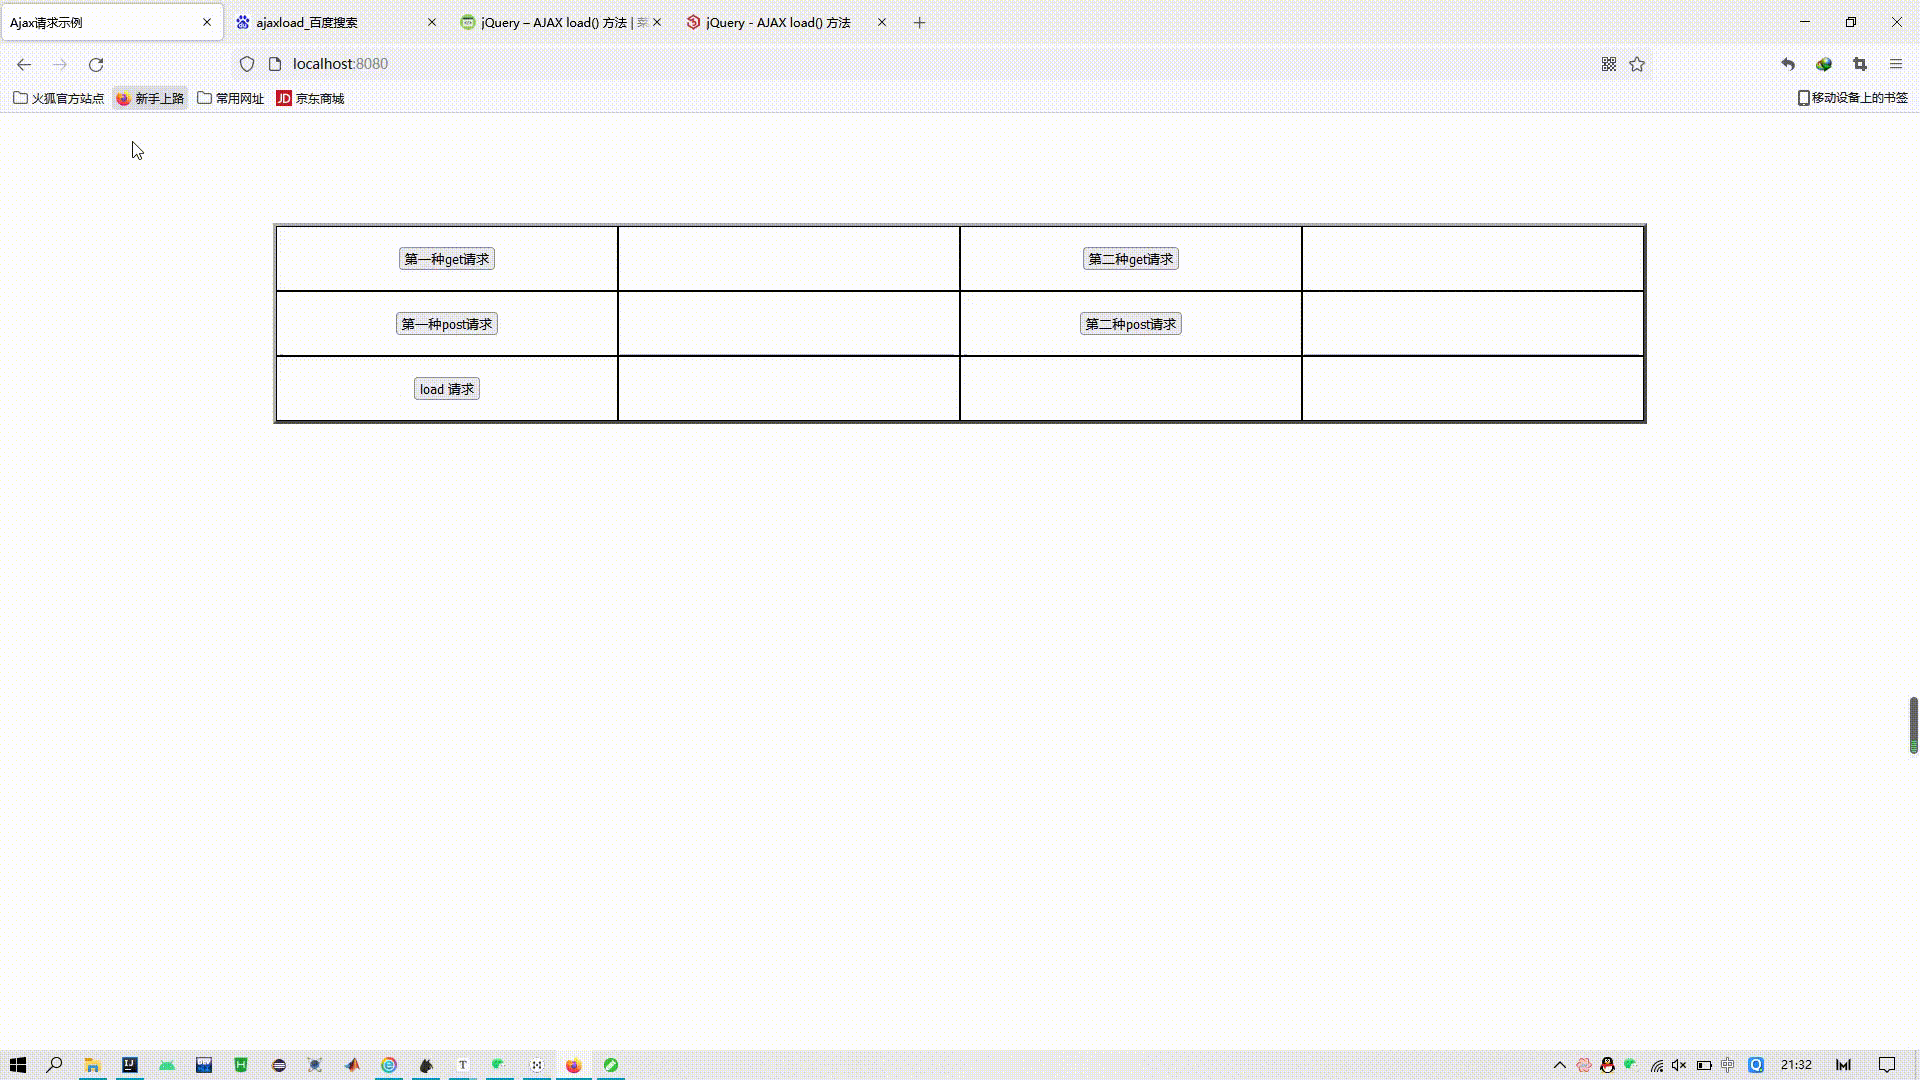Screen dimensions: 1920x1080
Task: Open the download manager globe extension icon
Action: pos(1824,64)
